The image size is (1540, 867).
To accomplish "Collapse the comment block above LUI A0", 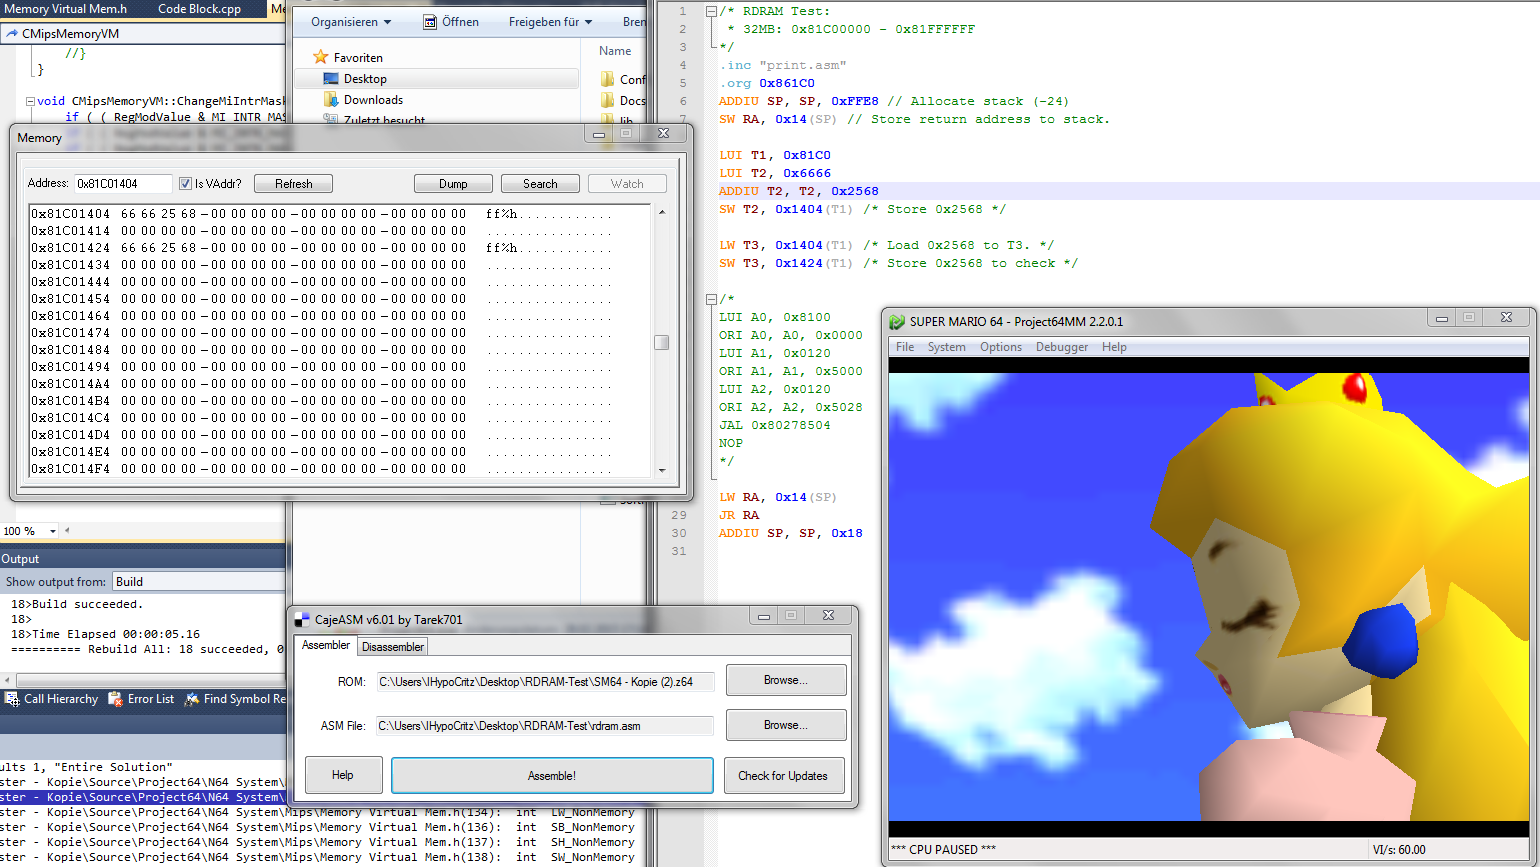I will [x=710, y=299].
